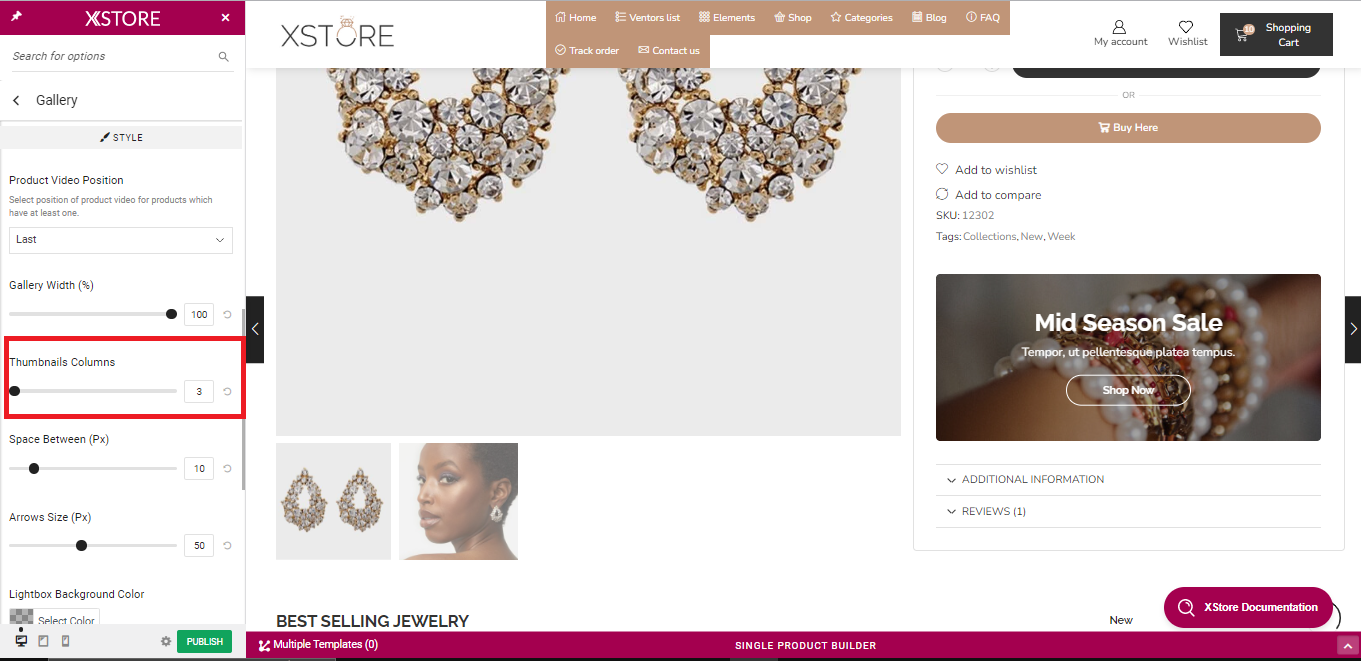1361x661 pixels.
Task: Open My account user icon
Action: point(1120,27)
